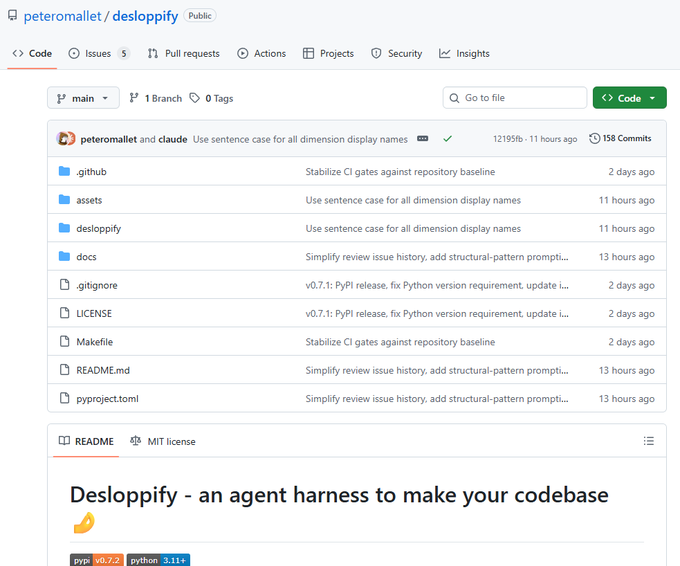Click the Desloppify README heading

coord(339,508)
